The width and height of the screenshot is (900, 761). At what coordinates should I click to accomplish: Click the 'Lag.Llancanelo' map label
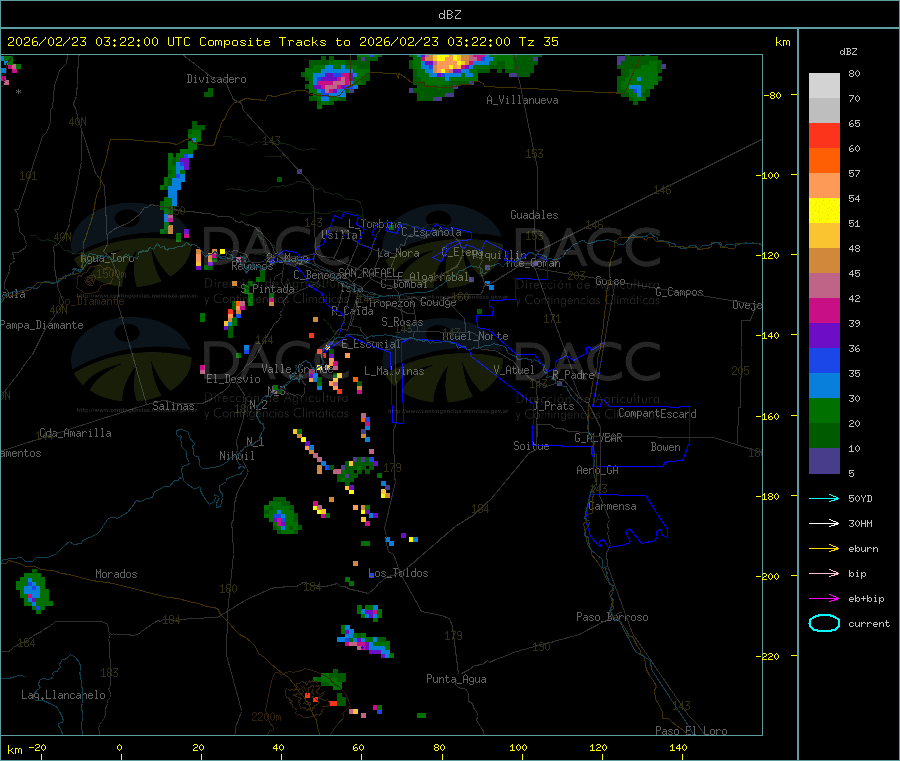pyautogui.click(x=63, y=695)
